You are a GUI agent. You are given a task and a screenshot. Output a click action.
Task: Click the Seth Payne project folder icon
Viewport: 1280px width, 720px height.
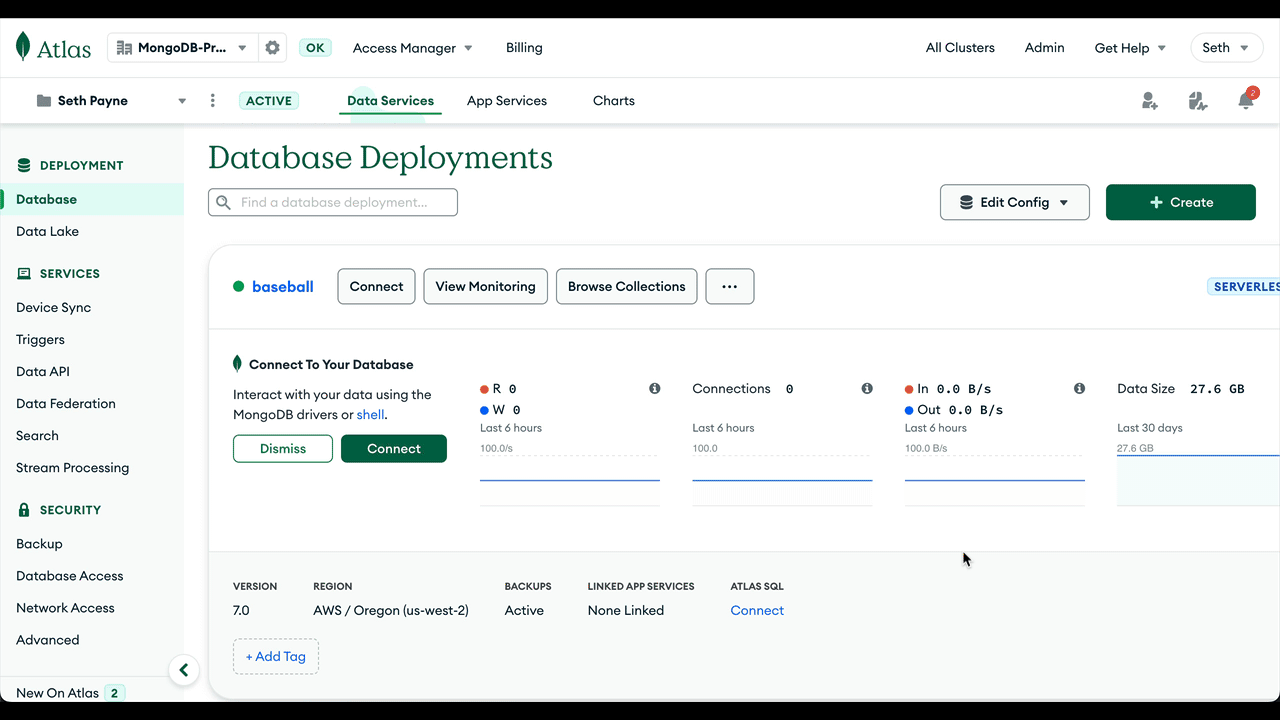[44, 101]
